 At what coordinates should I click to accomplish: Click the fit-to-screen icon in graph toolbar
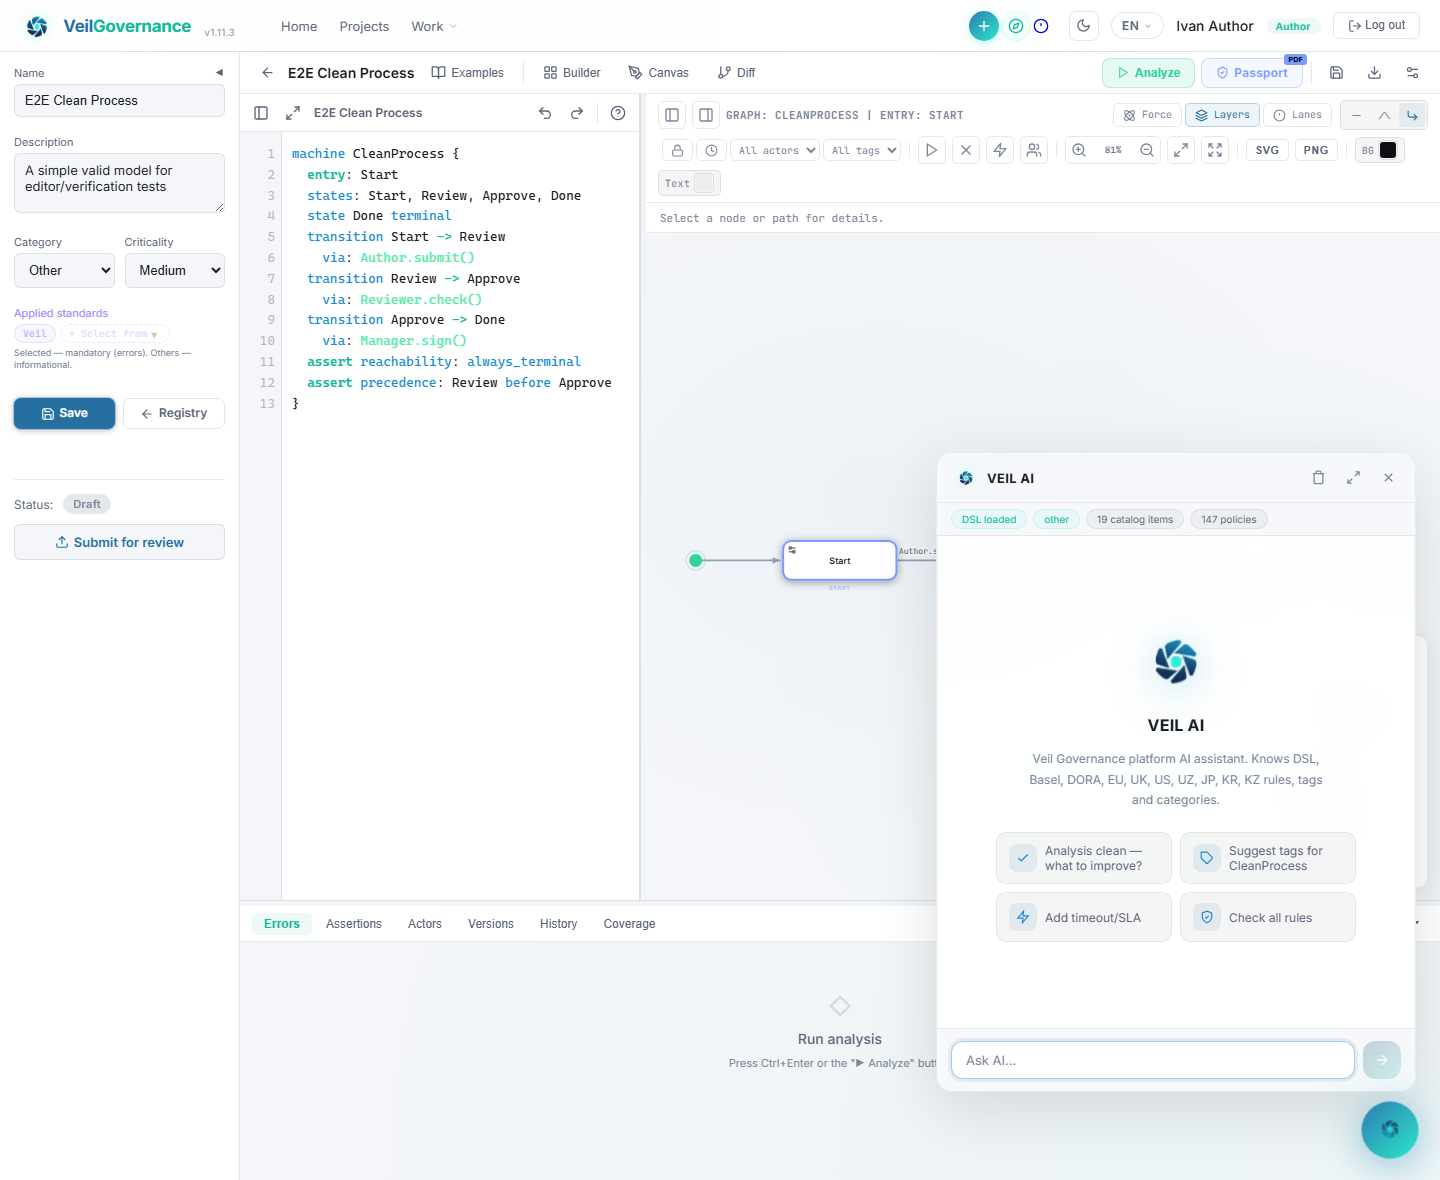(x=1215, y=150)
